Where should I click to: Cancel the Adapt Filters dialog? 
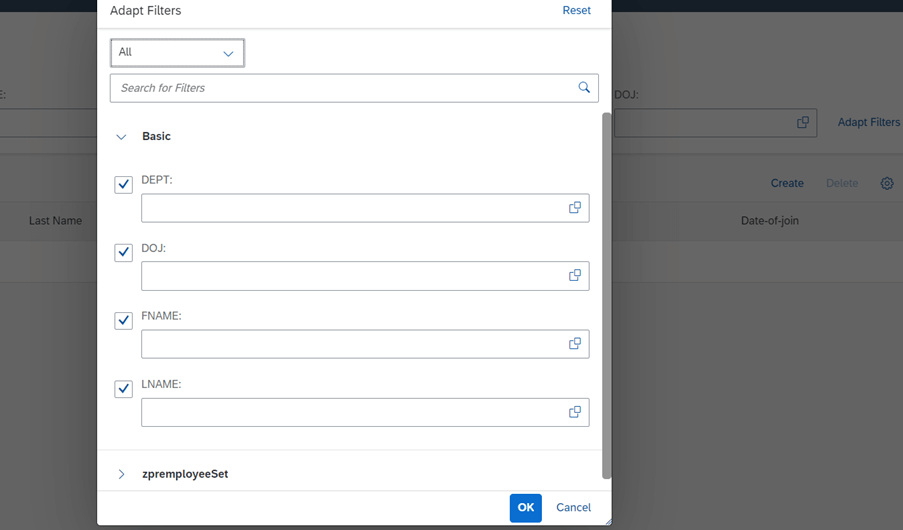coord(573,508)
